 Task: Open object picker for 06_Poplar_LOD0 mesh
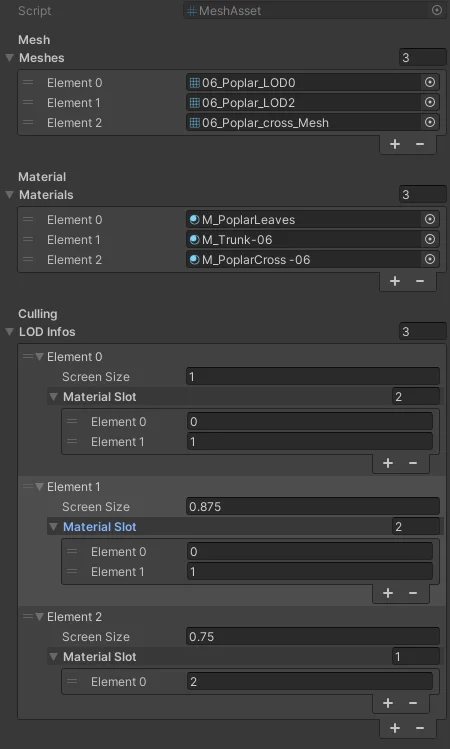pos(430,82)
